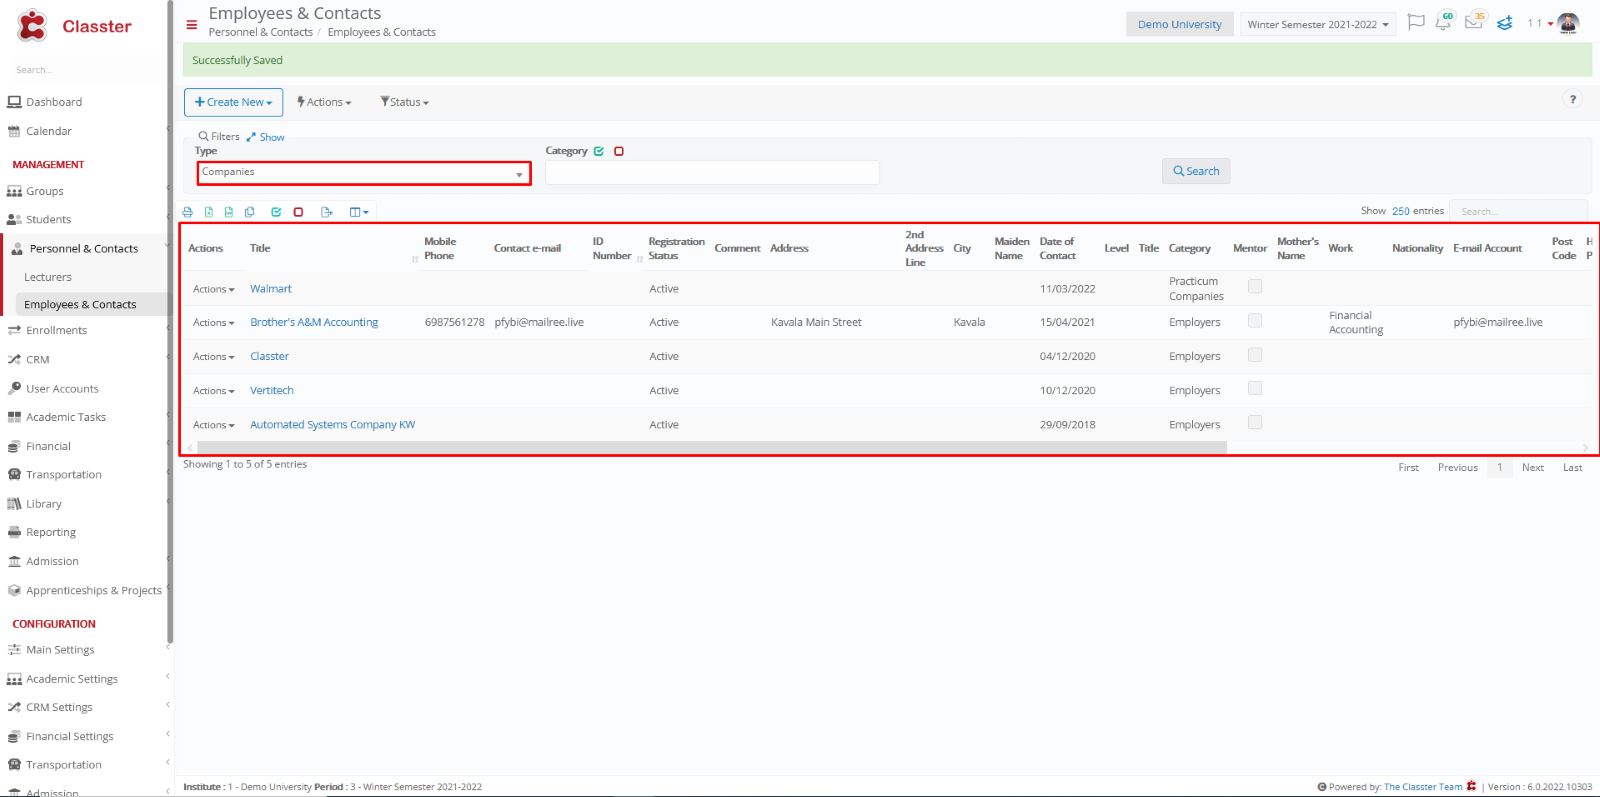Print the table using printer icon

[187, 212]
